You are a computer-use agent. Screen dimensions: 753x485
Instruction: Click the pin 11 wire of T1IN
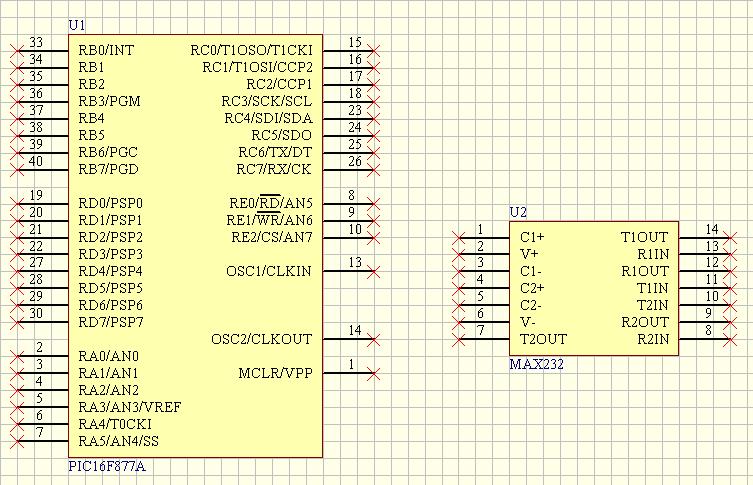(x=704, y=289)
